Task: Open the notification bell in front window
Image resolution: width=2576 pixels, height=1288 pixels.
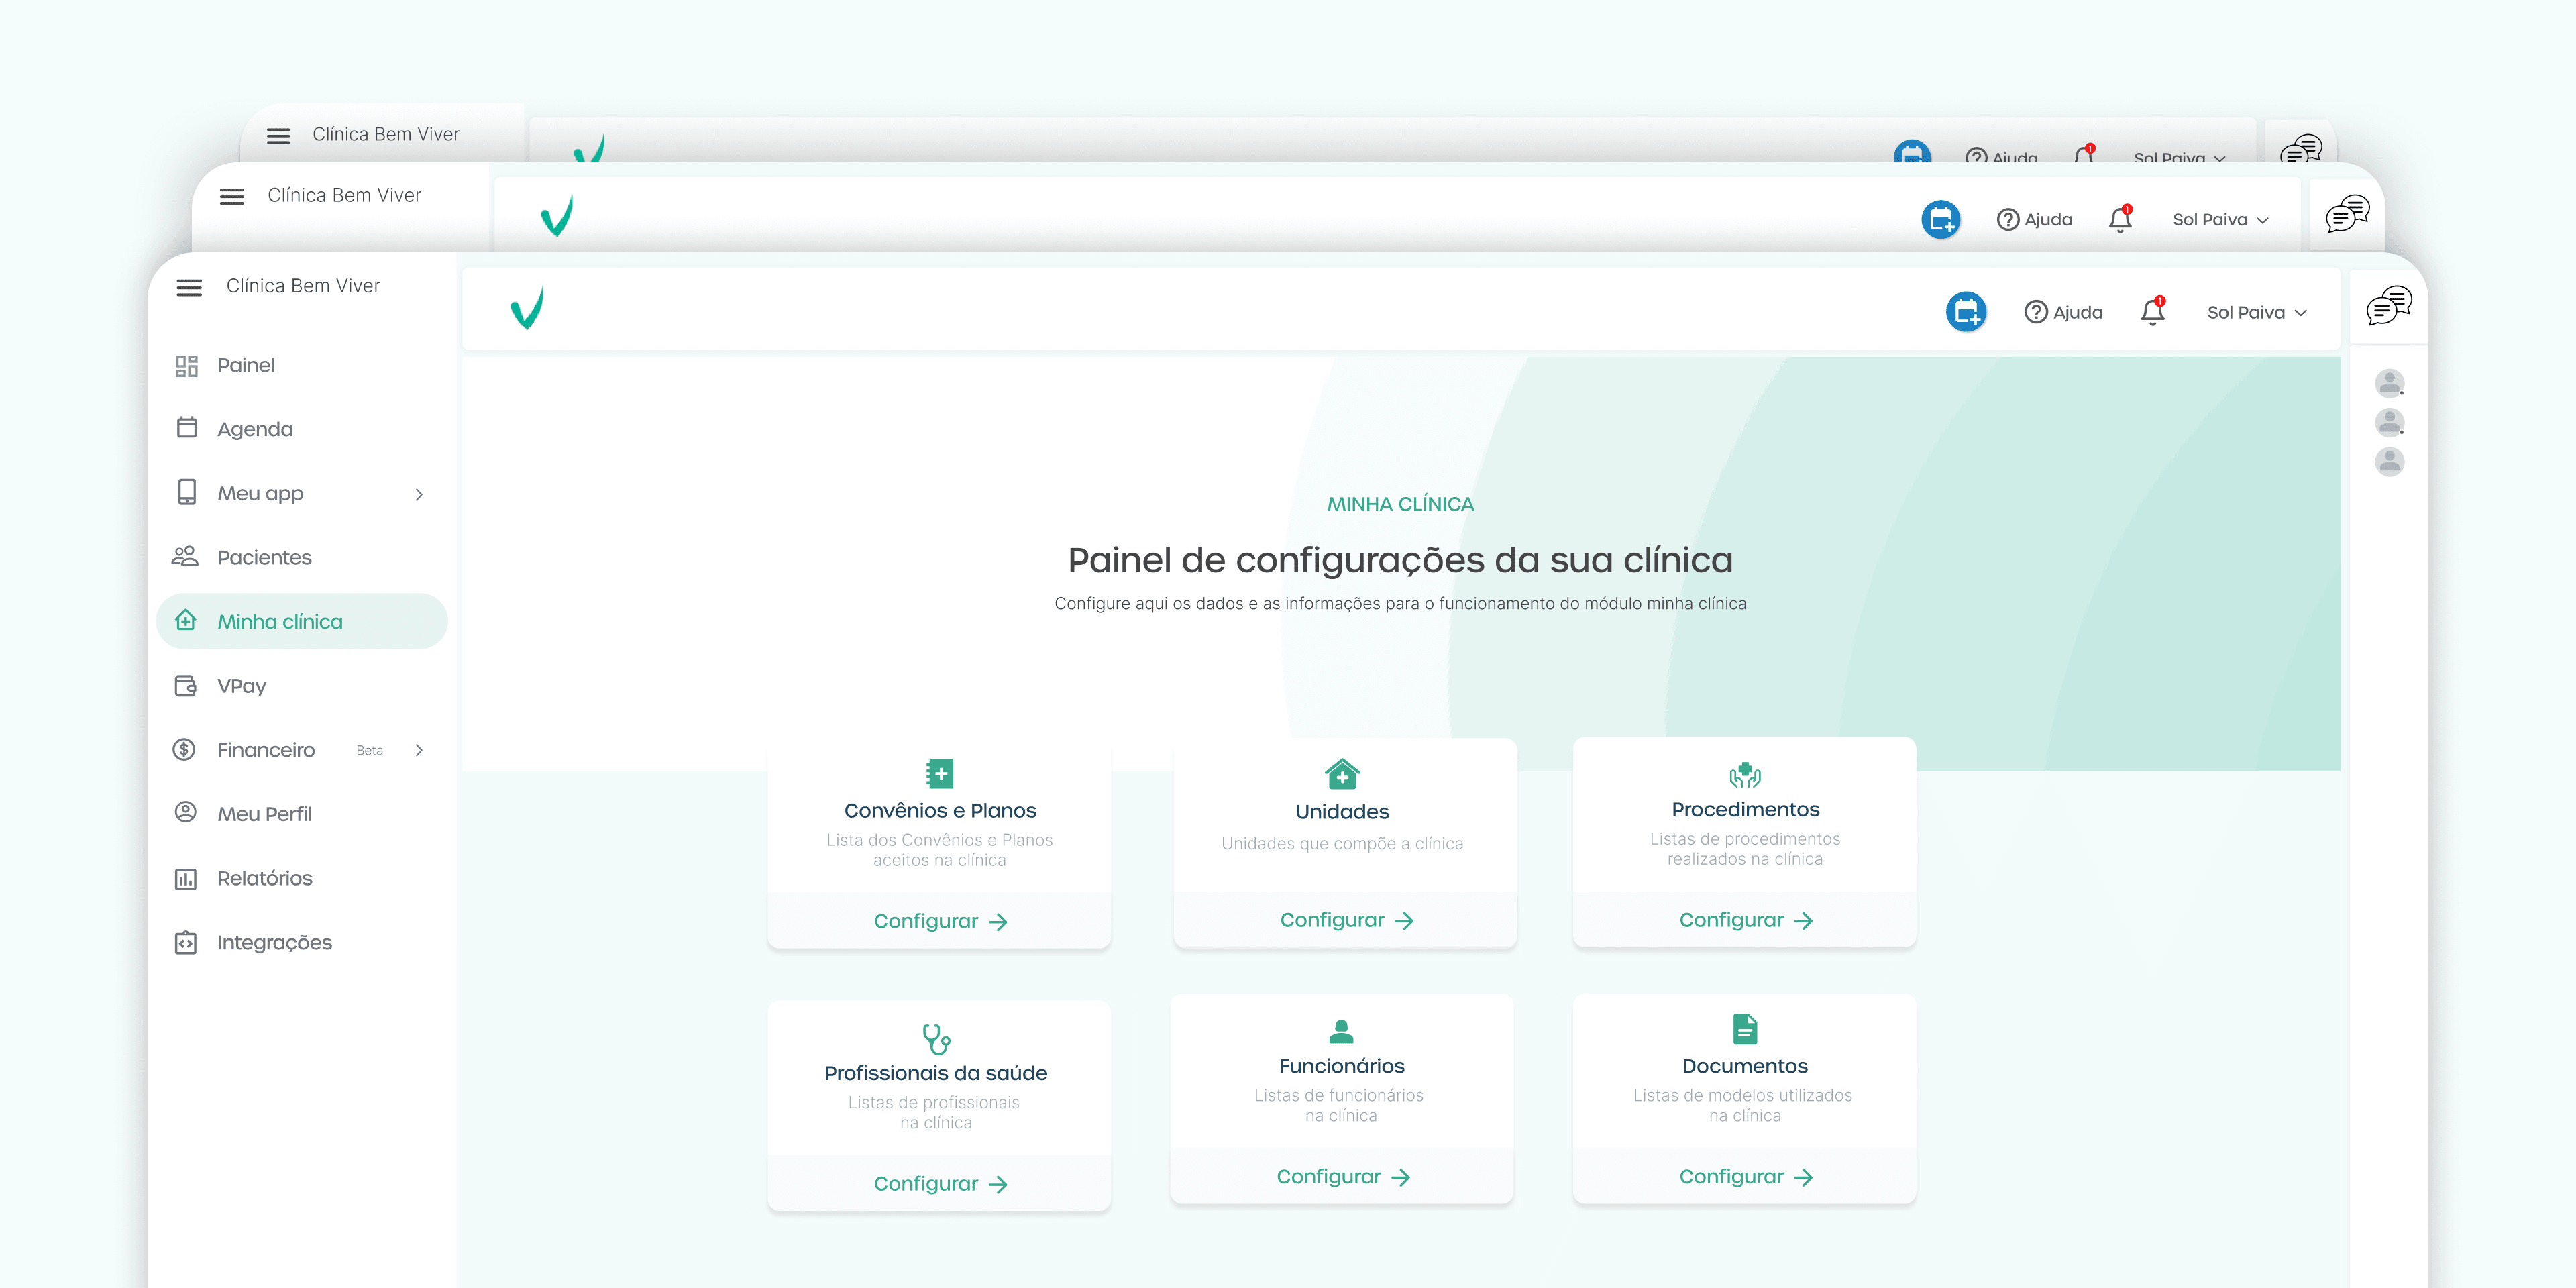Action: [x=2153, y=311]
